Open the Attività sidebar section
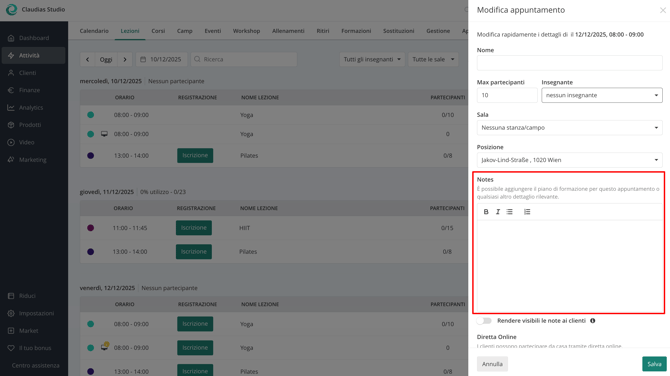The image size is (670, 376). point(34,56)
